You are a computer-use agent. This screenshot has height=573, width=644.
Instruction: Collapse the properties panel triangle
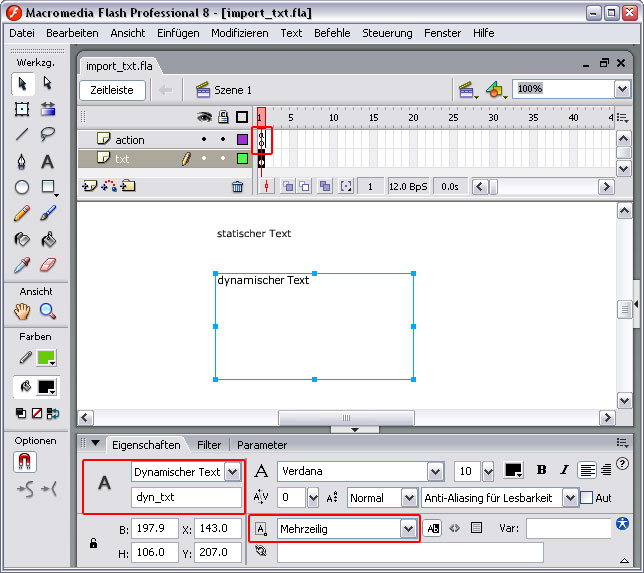point(95,443)
